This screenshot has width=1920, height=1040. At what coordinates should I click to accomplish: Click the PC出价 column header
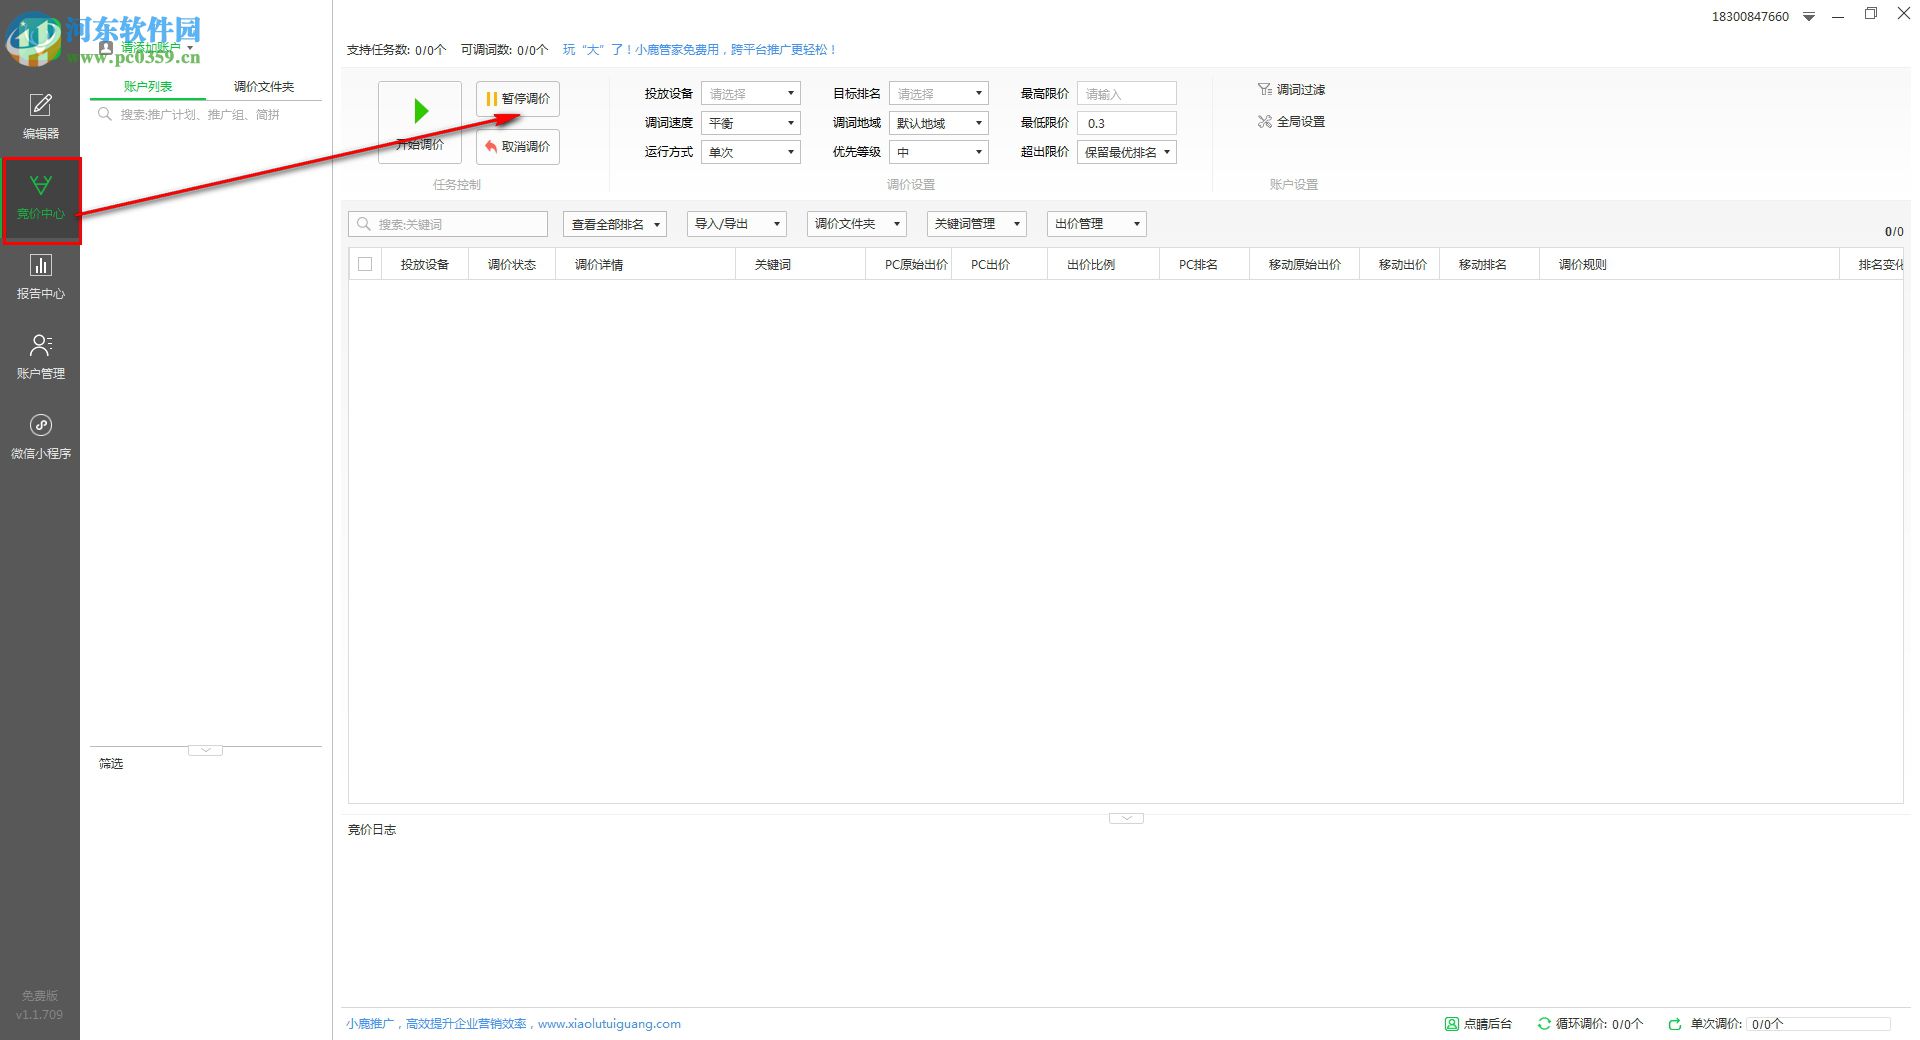pyautogui.click(x=1000, y=265)
